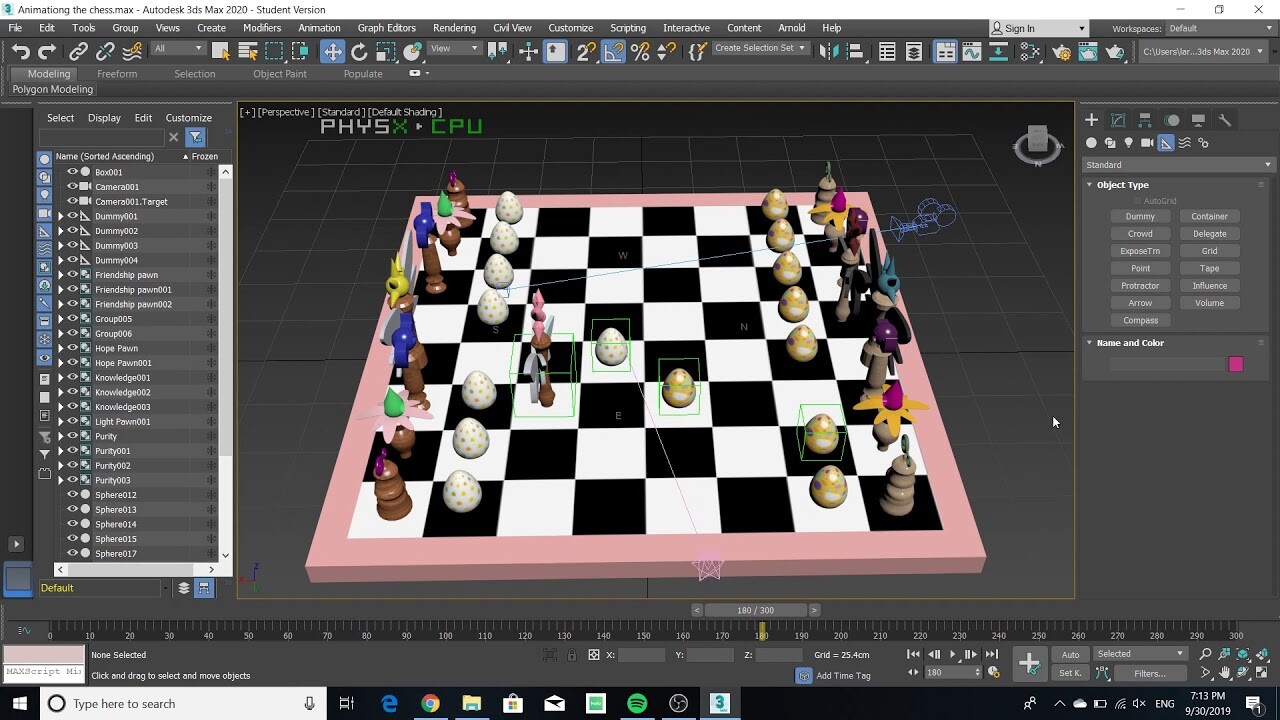
Task: Select the Select and Rotate tool
Action: [x=360, y=52]
